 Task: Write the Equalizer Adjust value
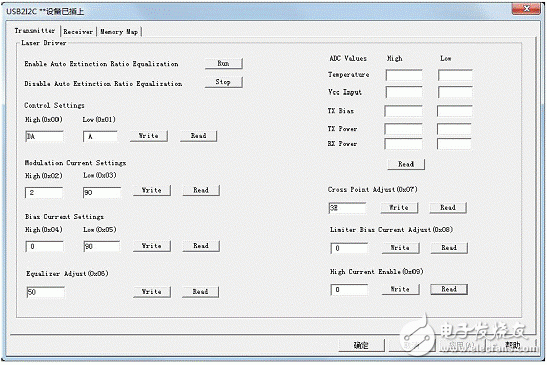[152, 292]
